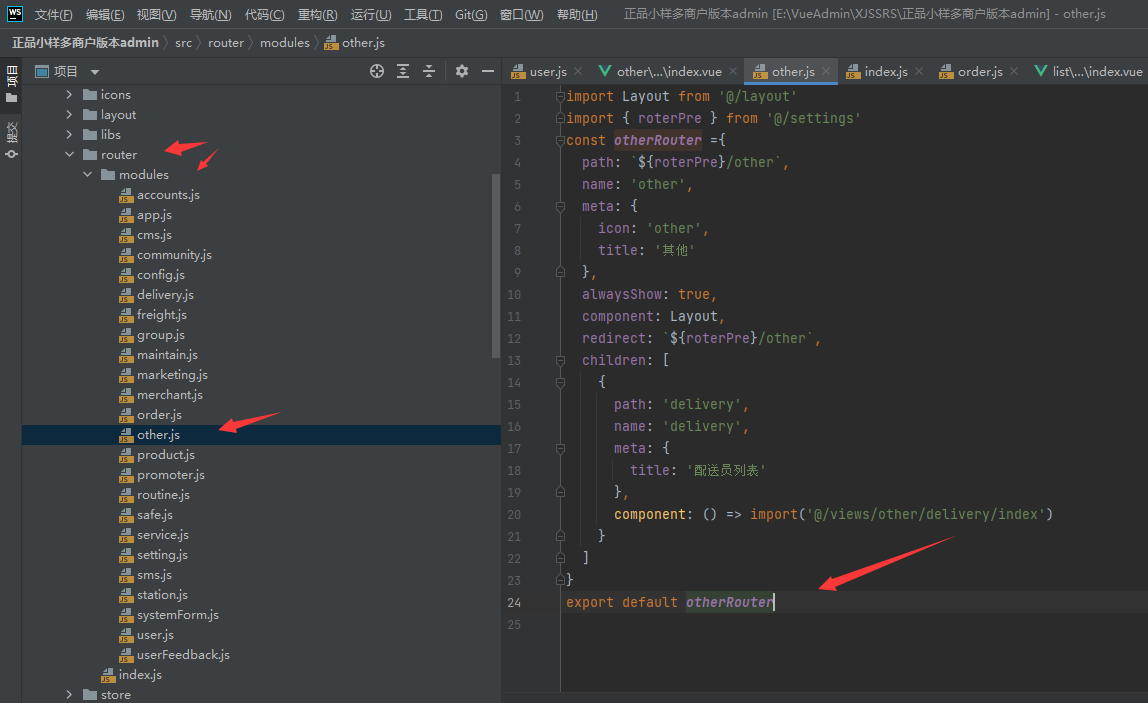Open the 窗口(W) menu
This screenshot has width=1148, height=703.
pos(522,15)
